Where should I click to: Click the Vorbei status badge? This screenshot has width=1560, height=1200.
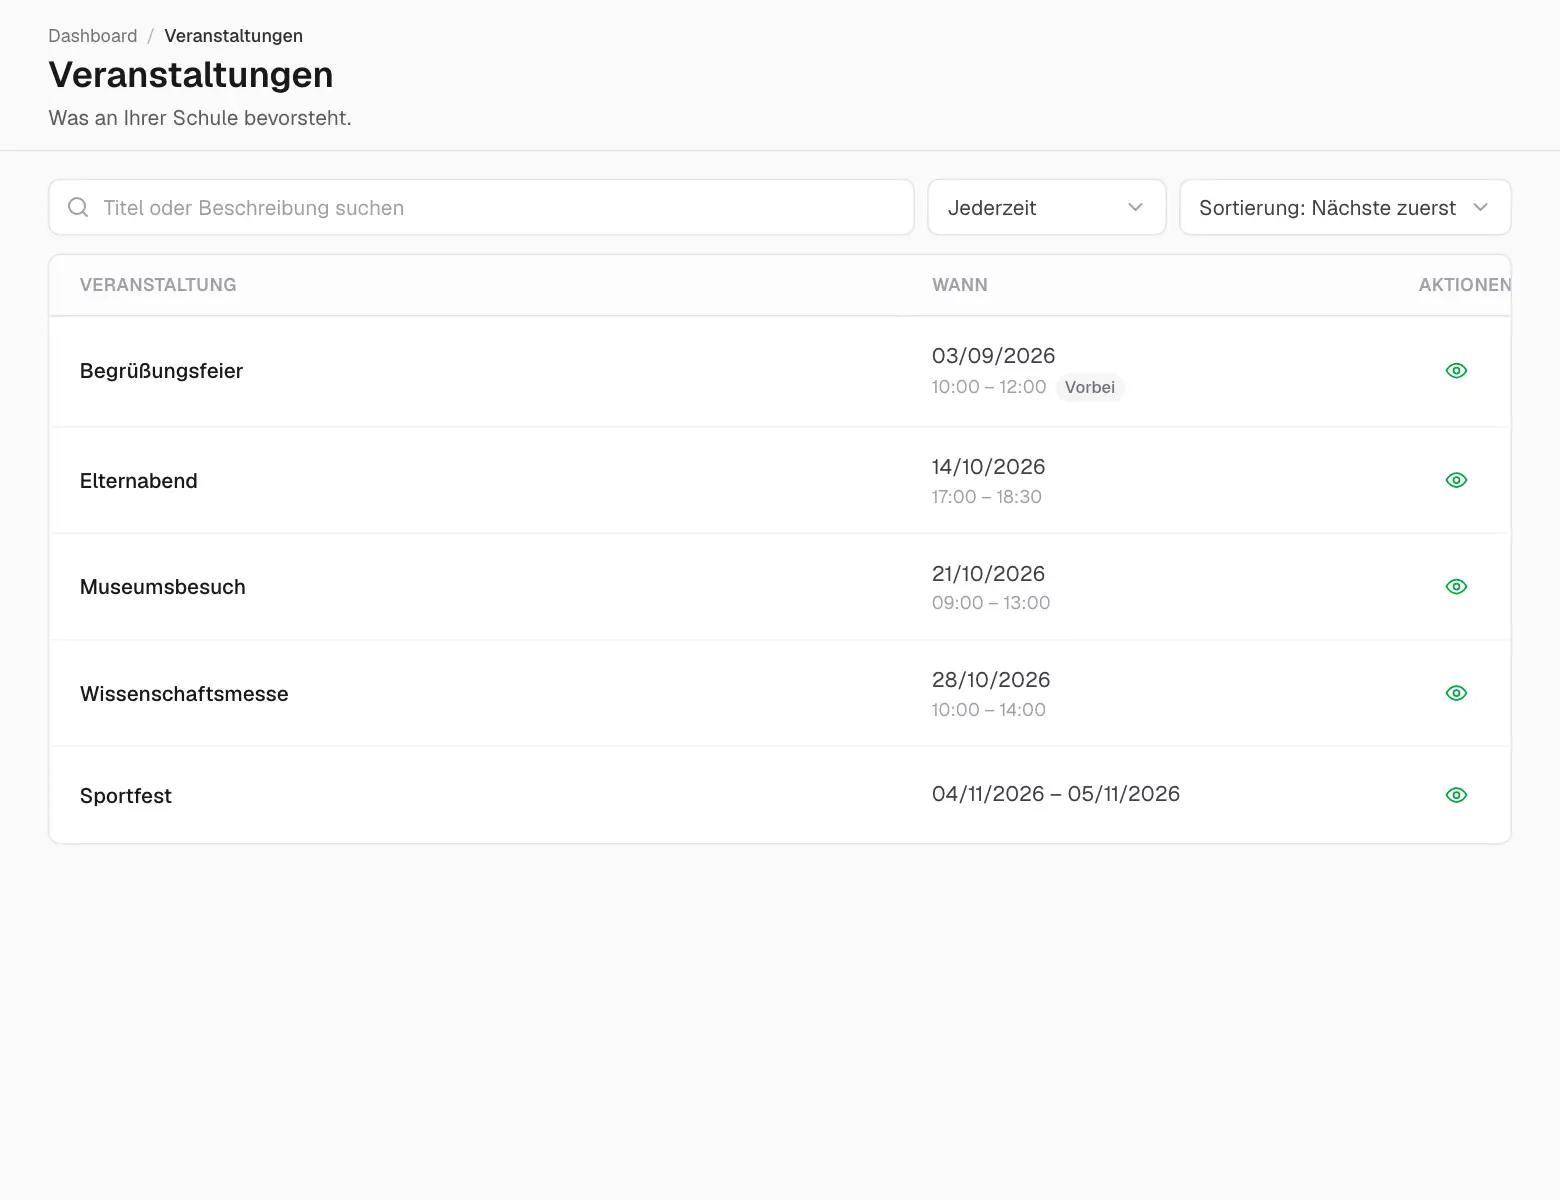[1090, 387]
